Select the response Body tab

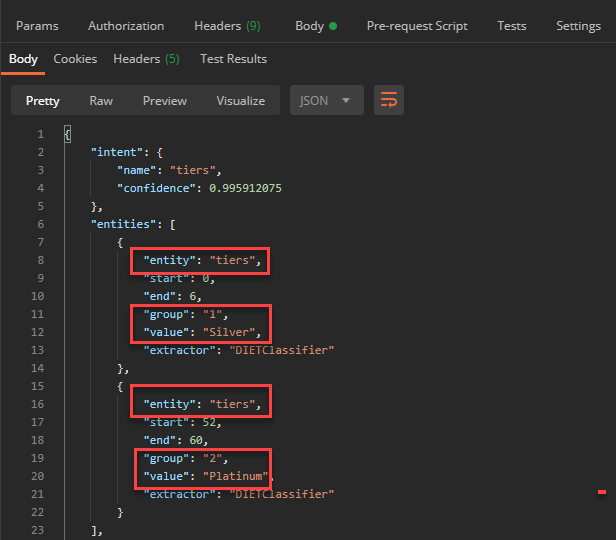(x=23, y=59)
